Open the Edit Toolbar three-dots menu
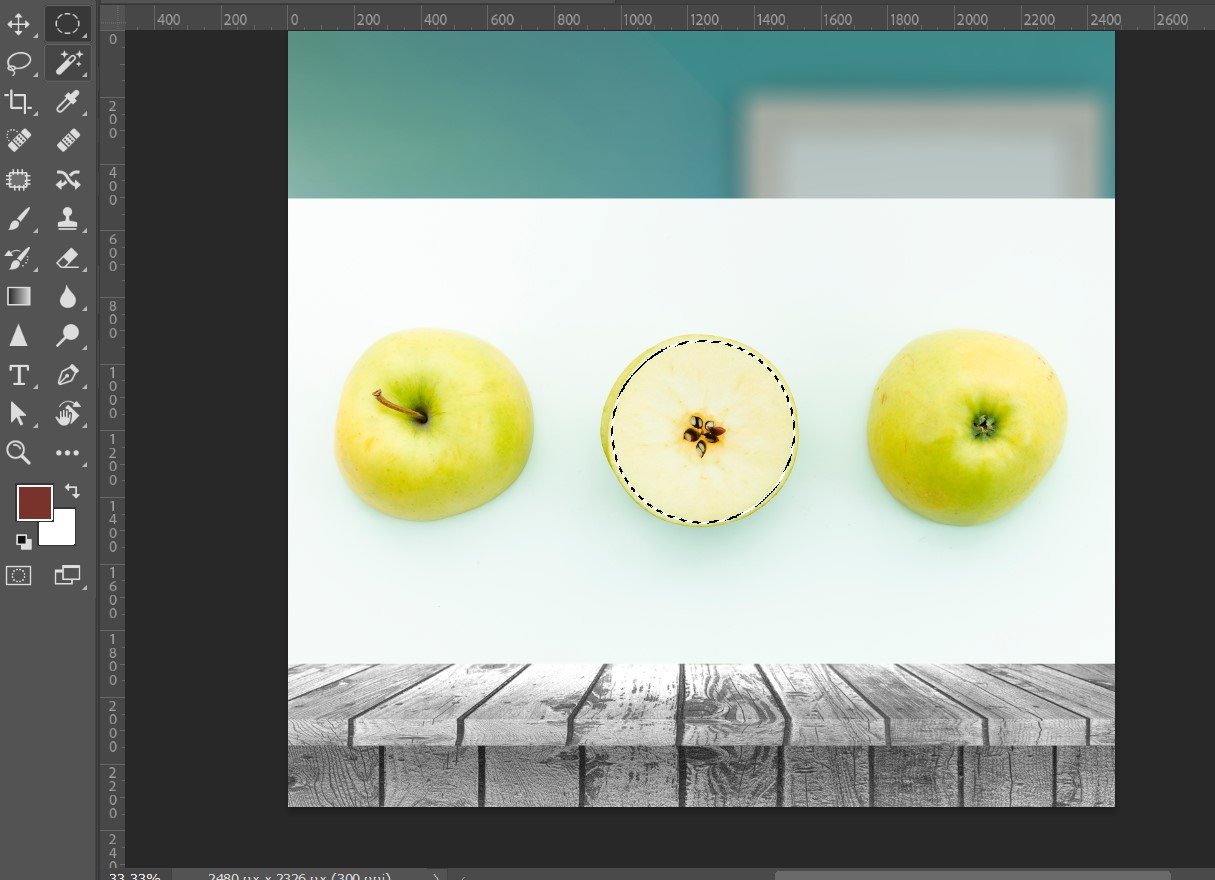The width and height of the screenshot is (1215, 880). [67, 453]
